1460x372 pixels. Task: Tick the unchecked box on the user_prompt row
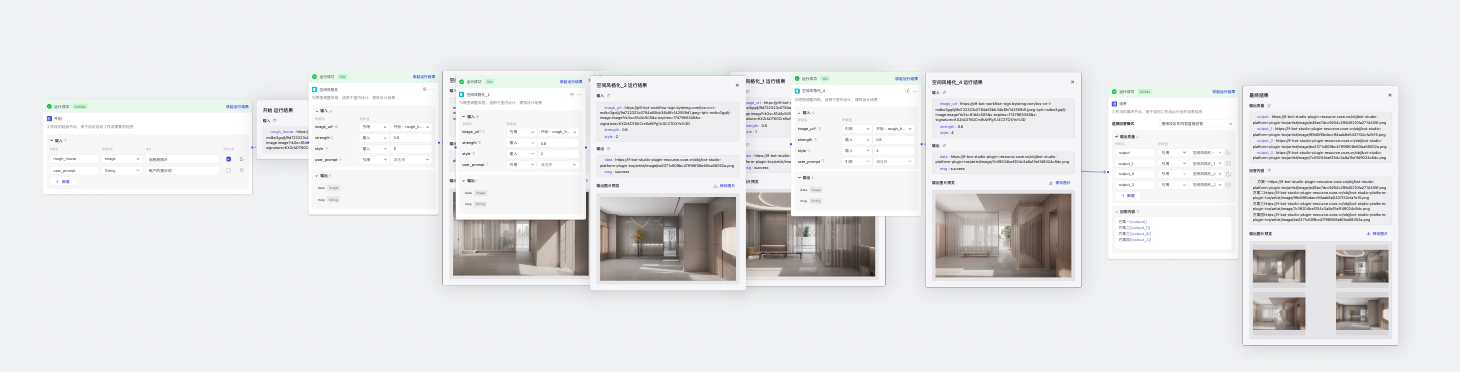pos(229,170)
